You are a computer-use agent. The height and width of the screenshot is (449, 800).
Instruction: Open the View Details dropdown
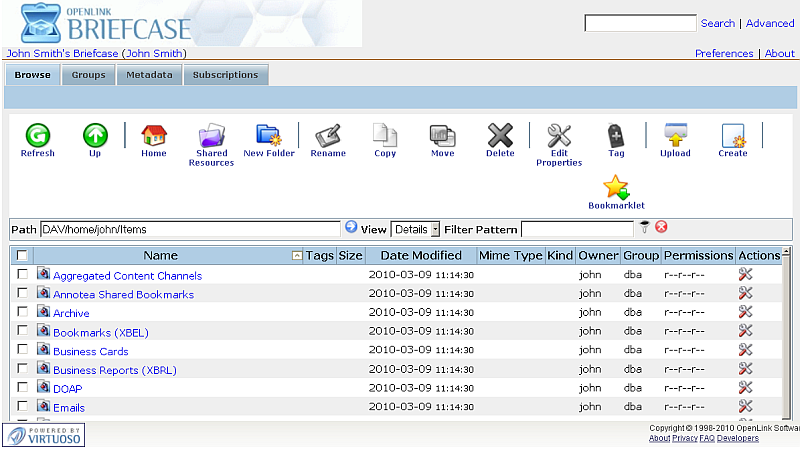pyautogui.click(x=415, y=229)
